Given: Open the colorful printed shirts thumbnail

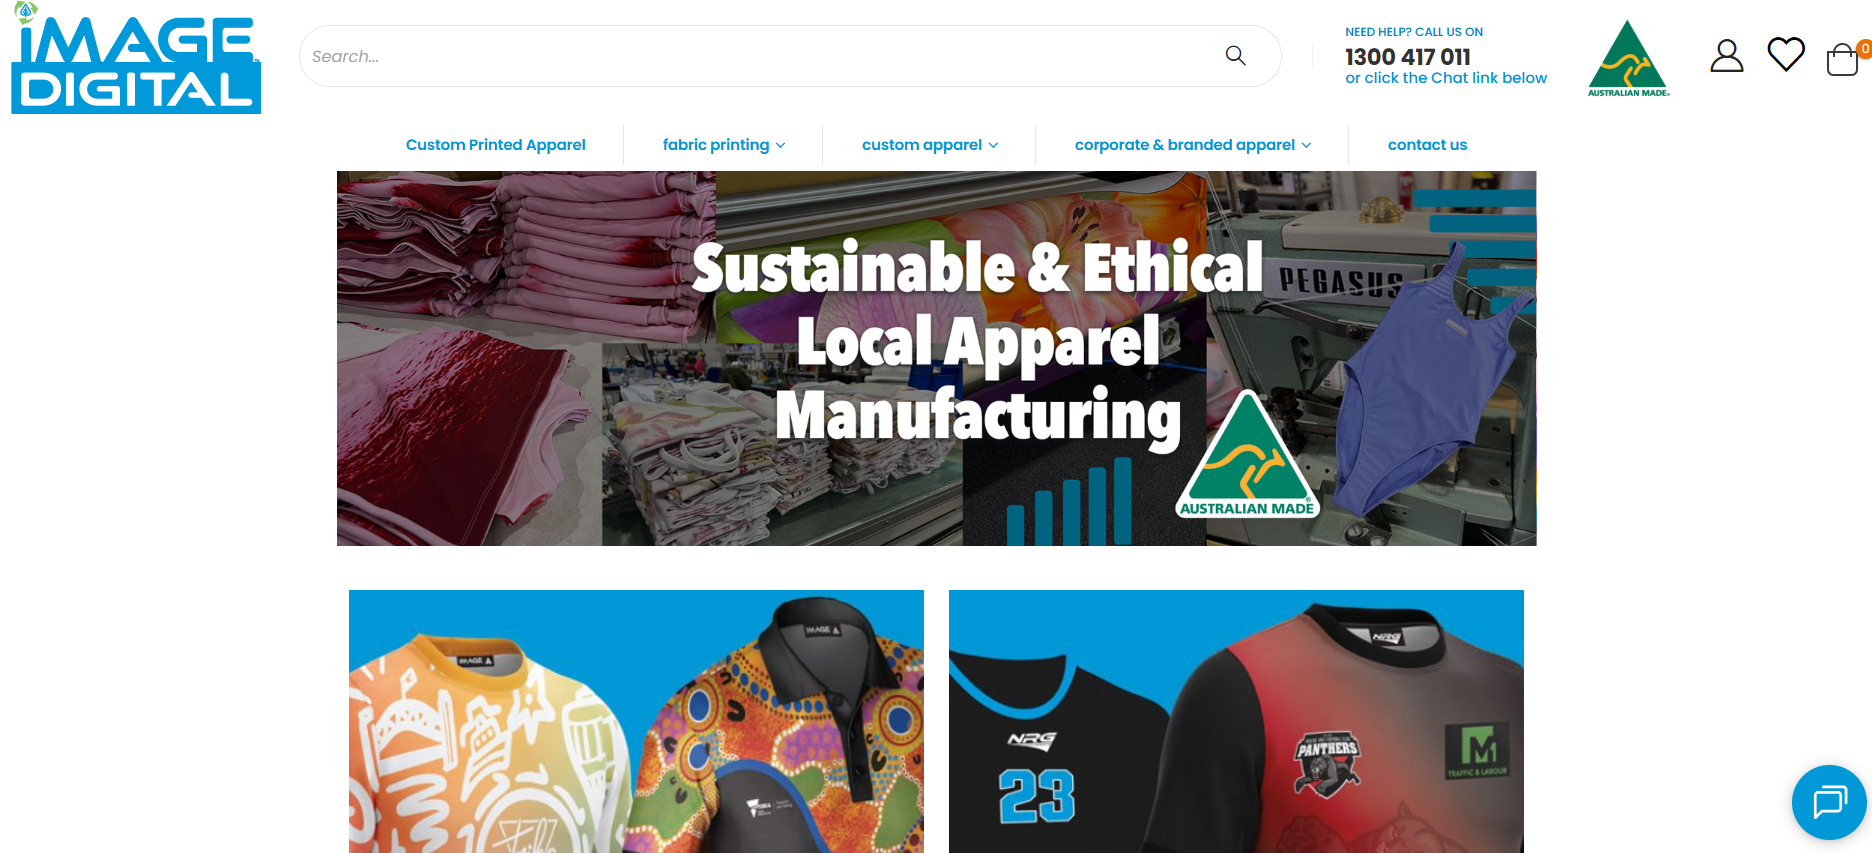Looking at the screenshot, I should (636, 721).
